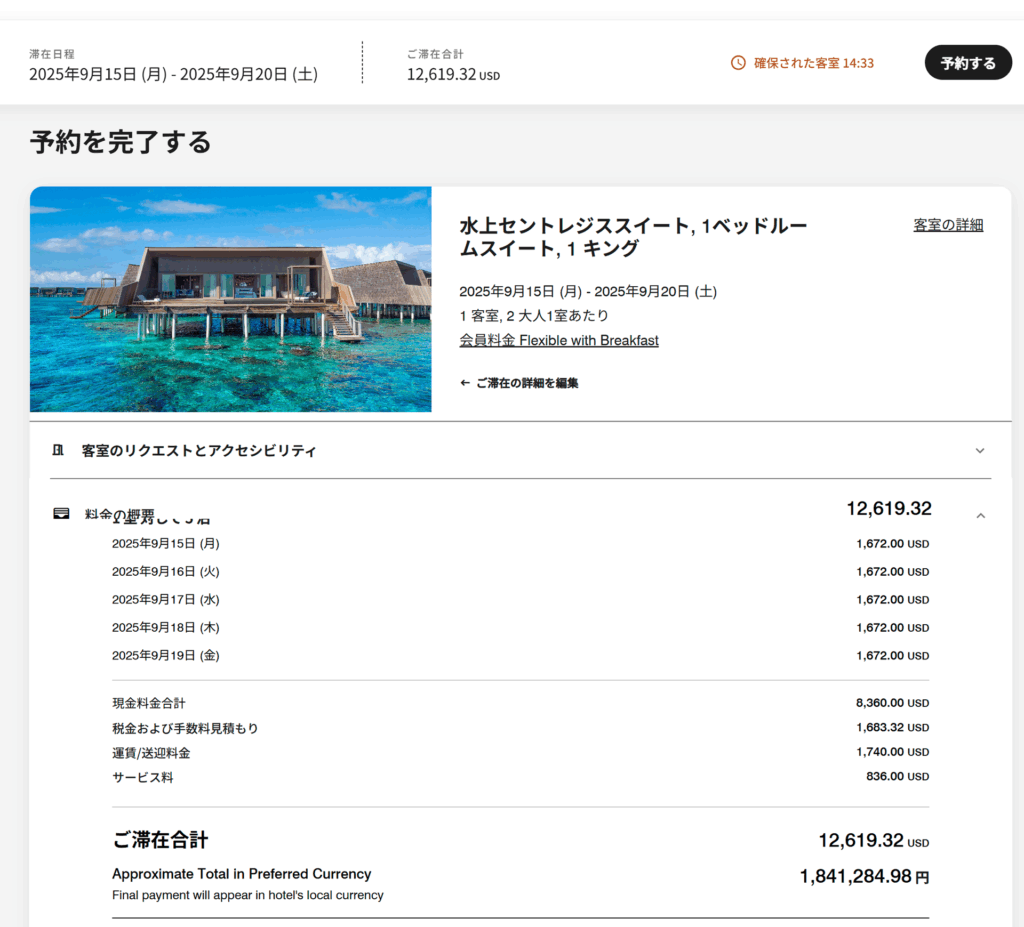
Task: Click the 運賃/送迎料金 line item
Action: tap(151, 753)
